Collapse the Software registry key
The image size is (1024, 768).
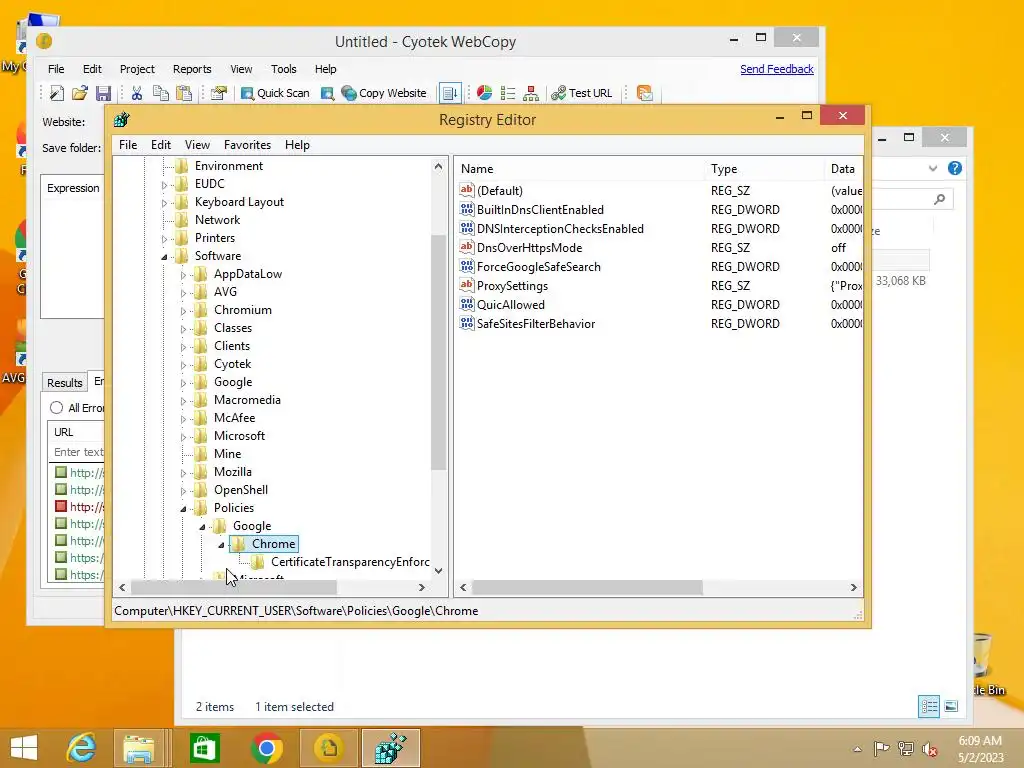[x=165, y=257]
